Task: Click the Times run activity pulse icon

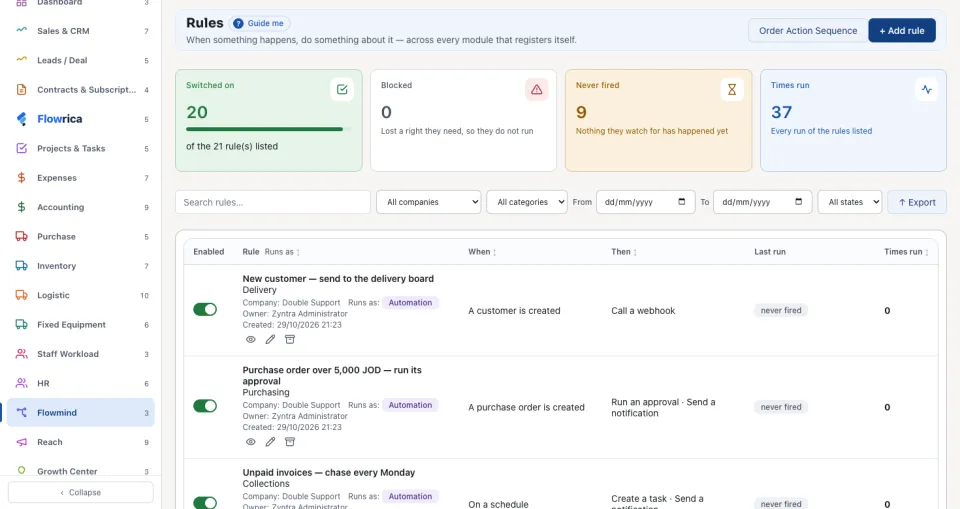Action: coord(926,89)
